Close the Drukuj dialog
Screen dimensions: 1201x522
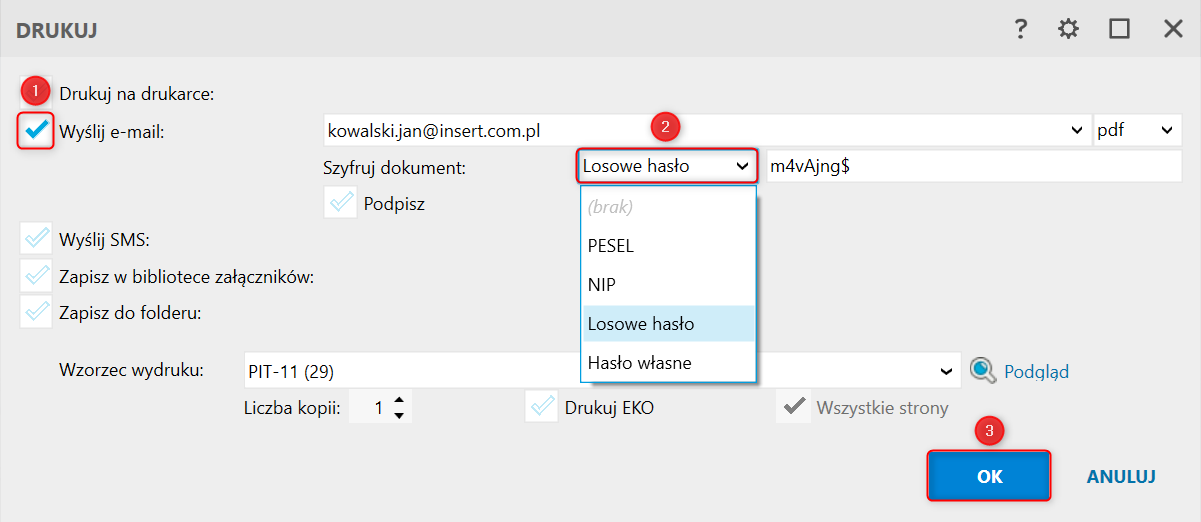tap(1173, 29)
